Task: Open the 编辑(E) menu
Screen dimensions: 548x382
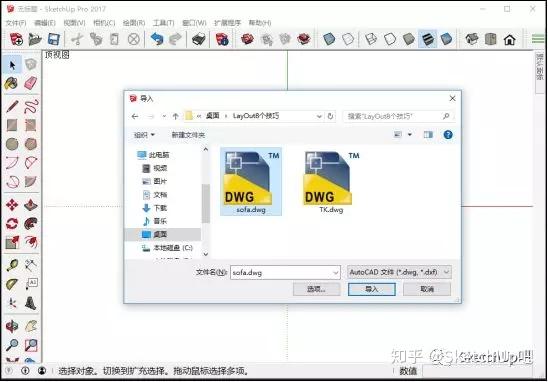Action: [45, 23]
